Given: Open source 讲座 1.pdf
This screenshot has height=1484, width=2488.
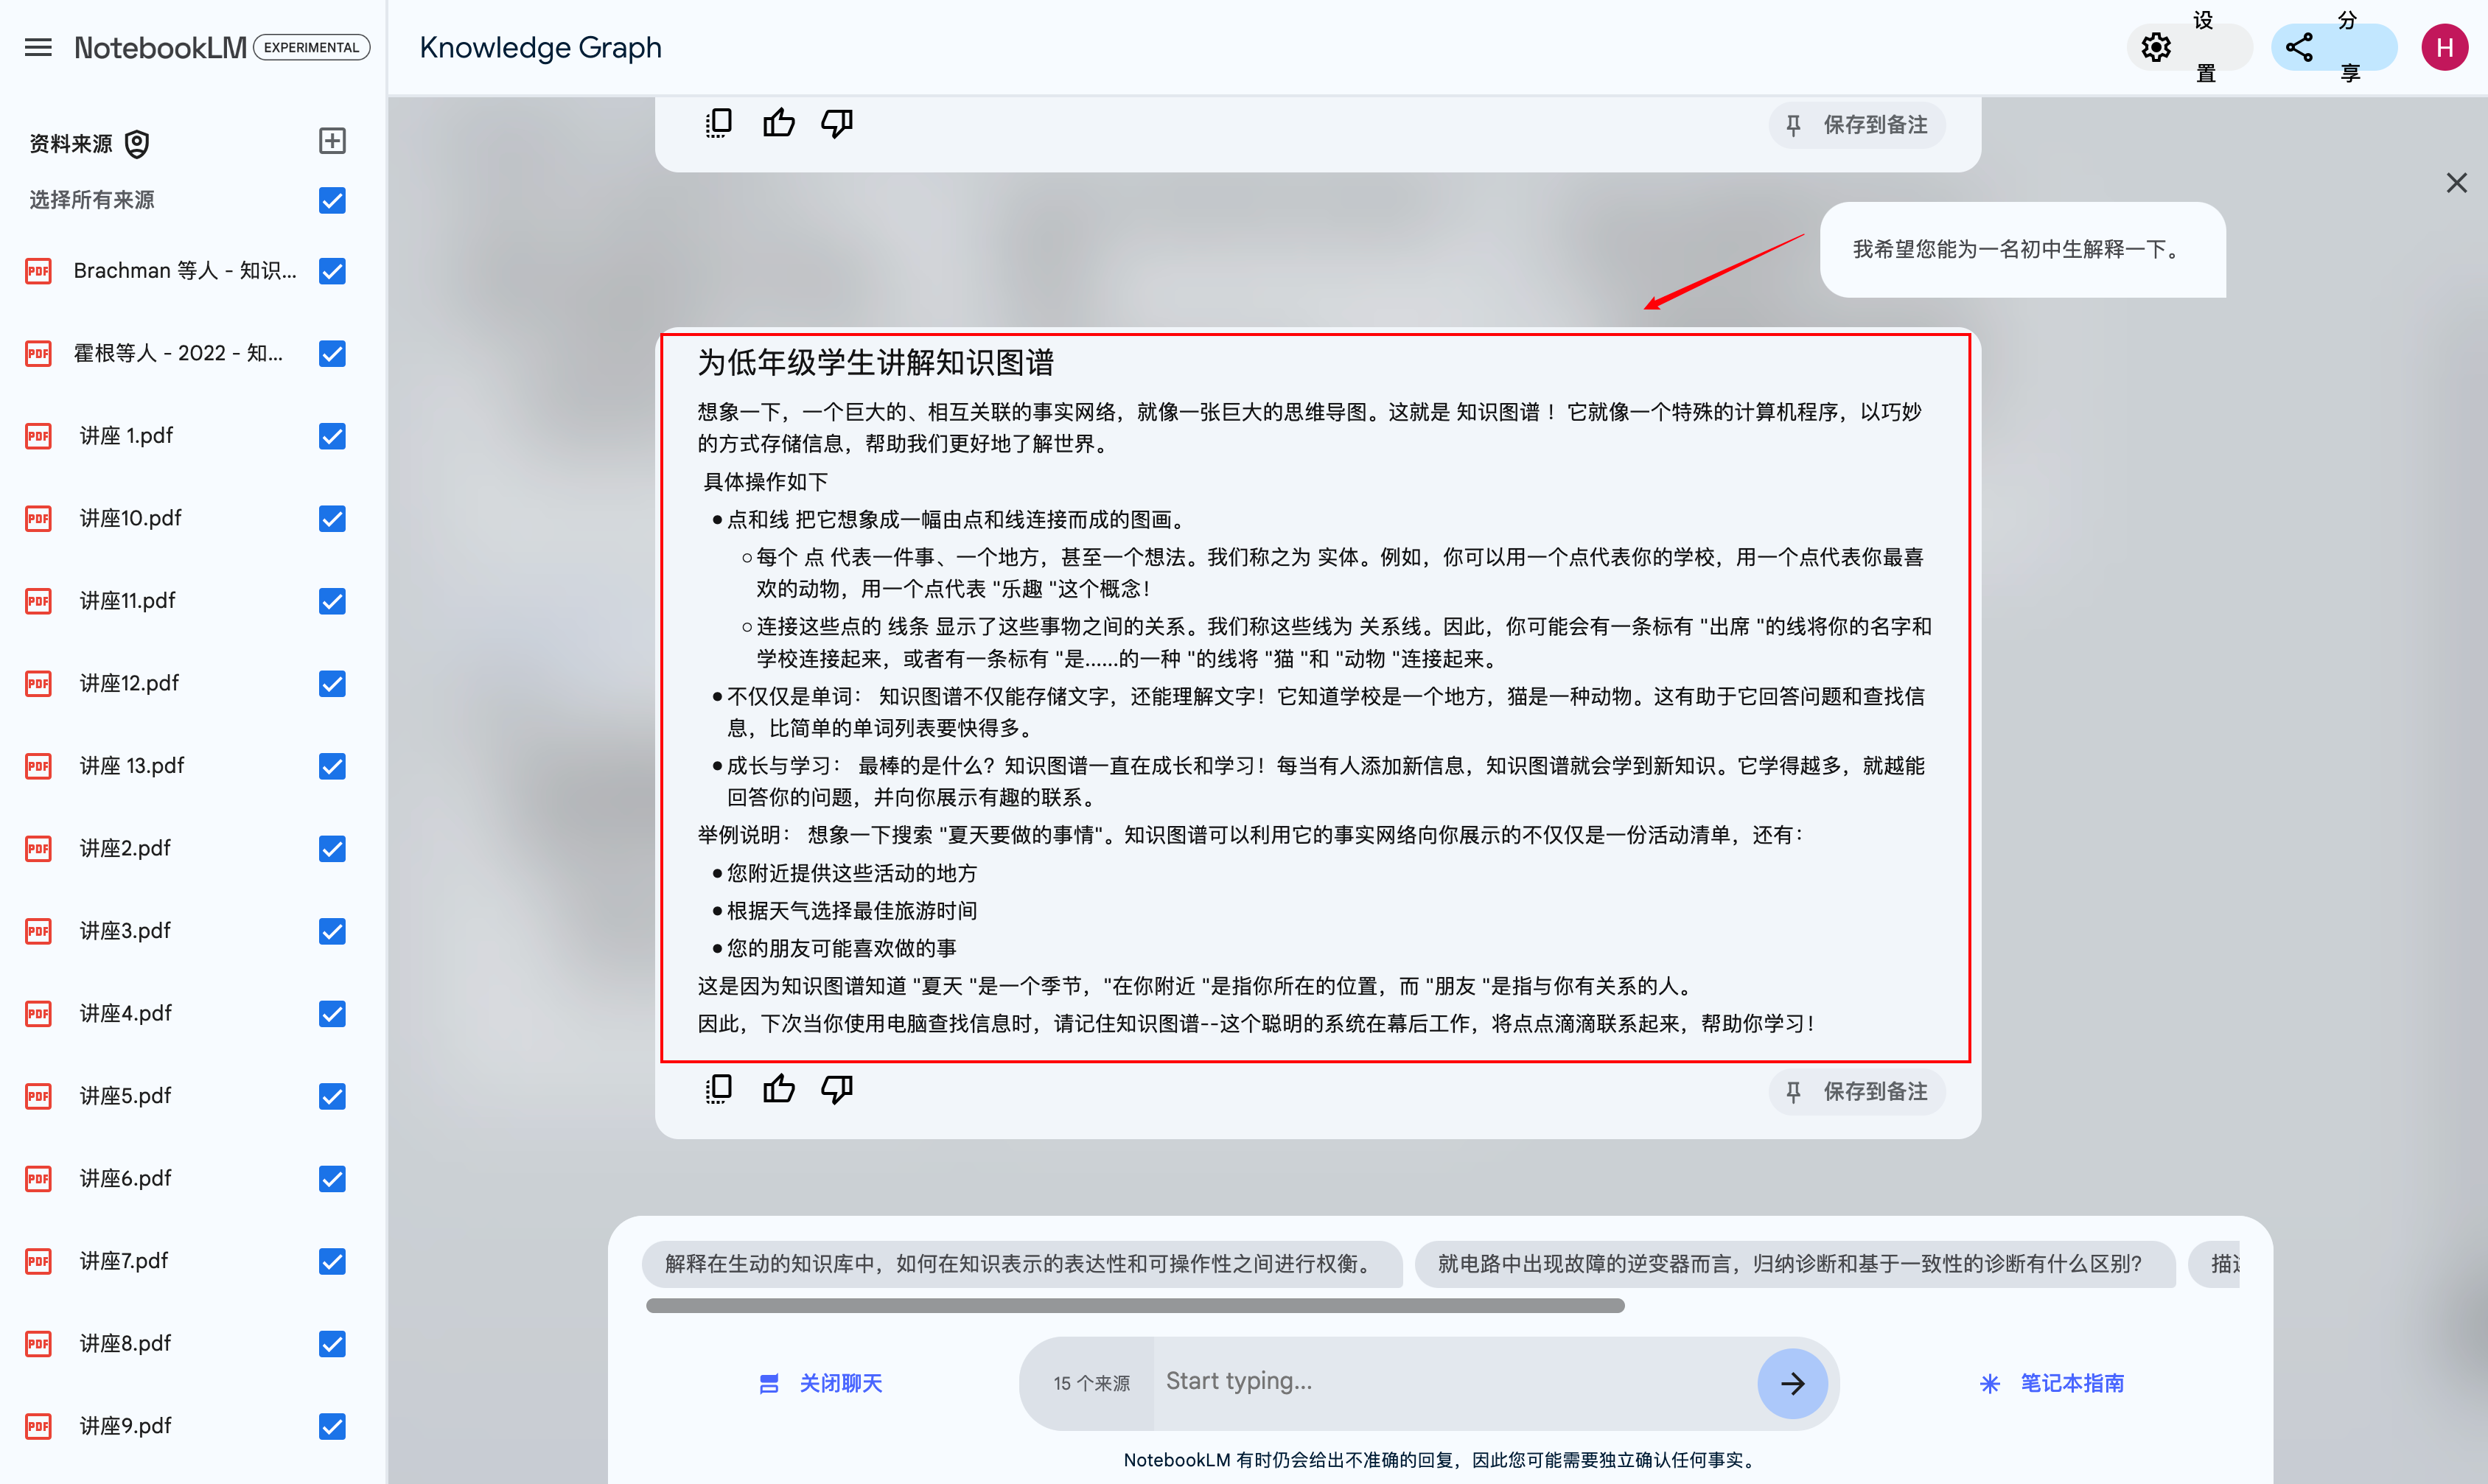Looking at the screenshot, I should 126,436.
